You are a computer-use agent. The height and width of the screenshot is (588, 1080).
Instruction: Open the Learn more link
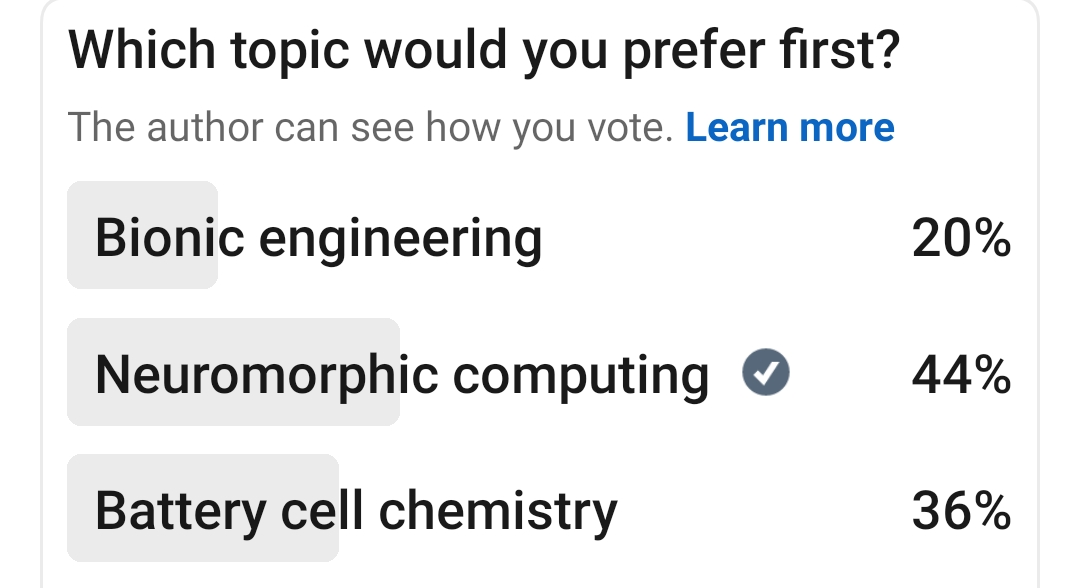pyautogui.click(x=790, y=128)
